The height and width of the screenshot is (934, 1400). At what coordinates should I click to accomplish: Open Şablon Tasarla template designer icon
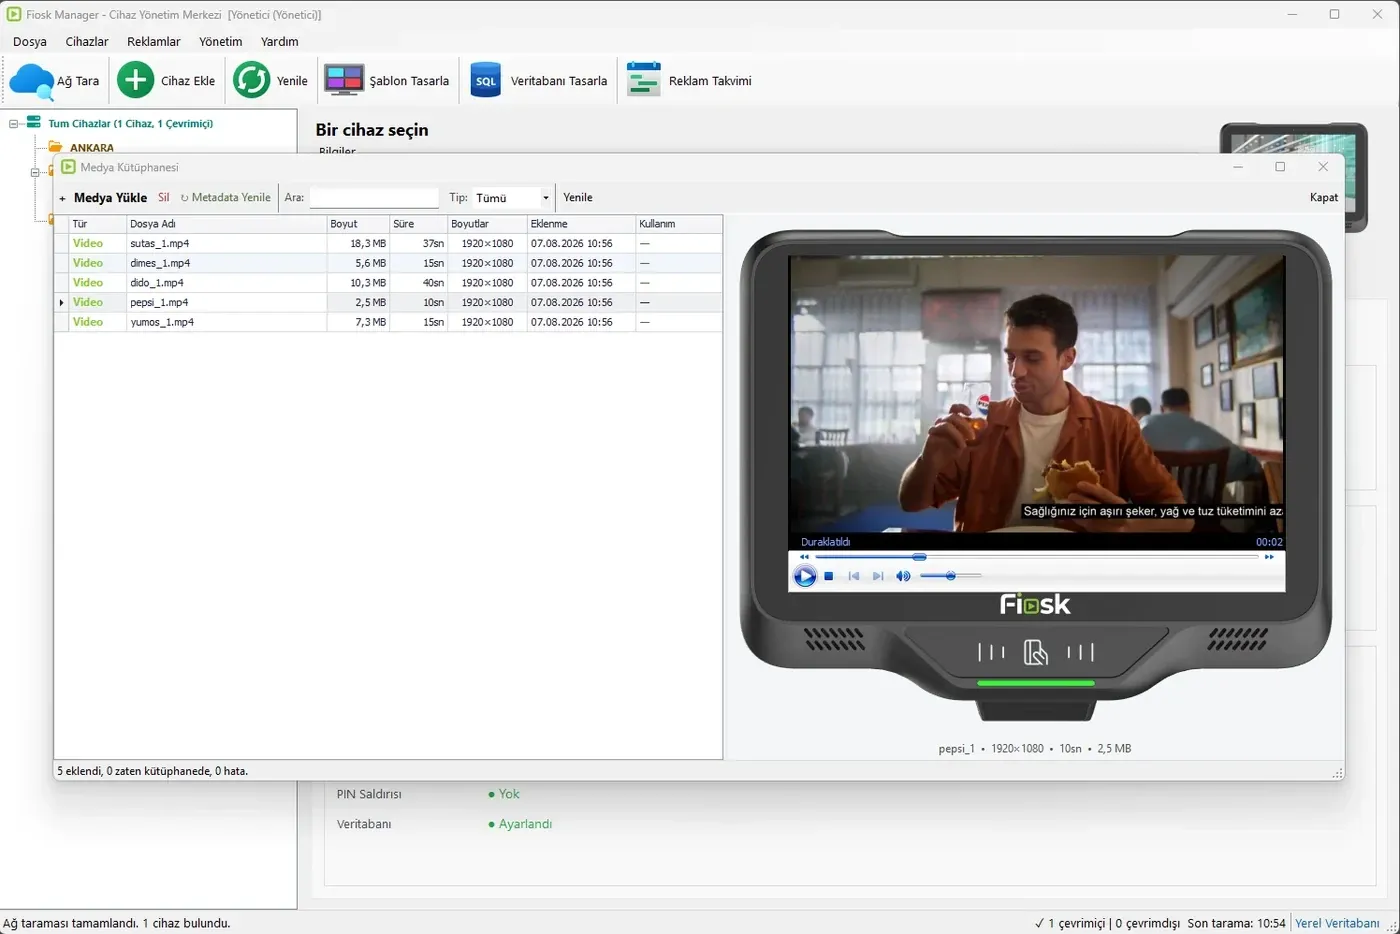click(344, 80)
